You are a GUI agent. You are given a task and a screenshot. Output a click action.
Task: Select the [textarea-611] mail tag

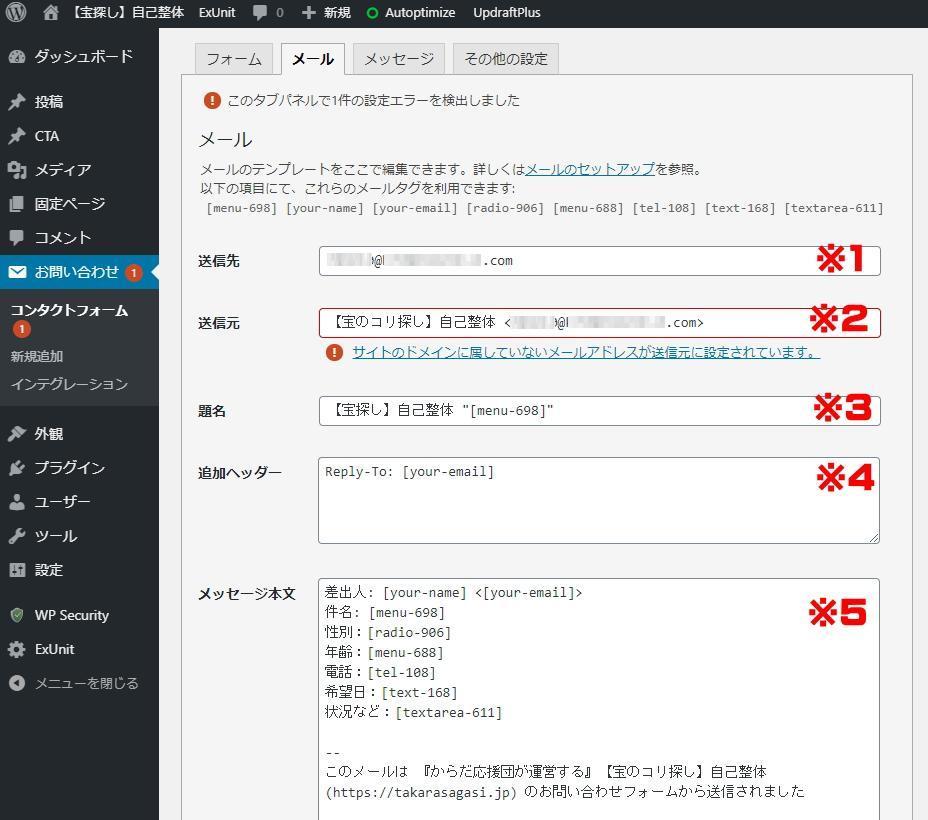(x=833, y=208)
